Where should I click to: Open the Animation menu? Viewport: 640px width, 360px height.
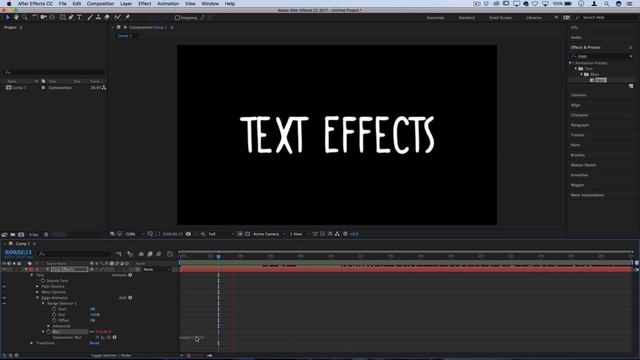[168, 4]
